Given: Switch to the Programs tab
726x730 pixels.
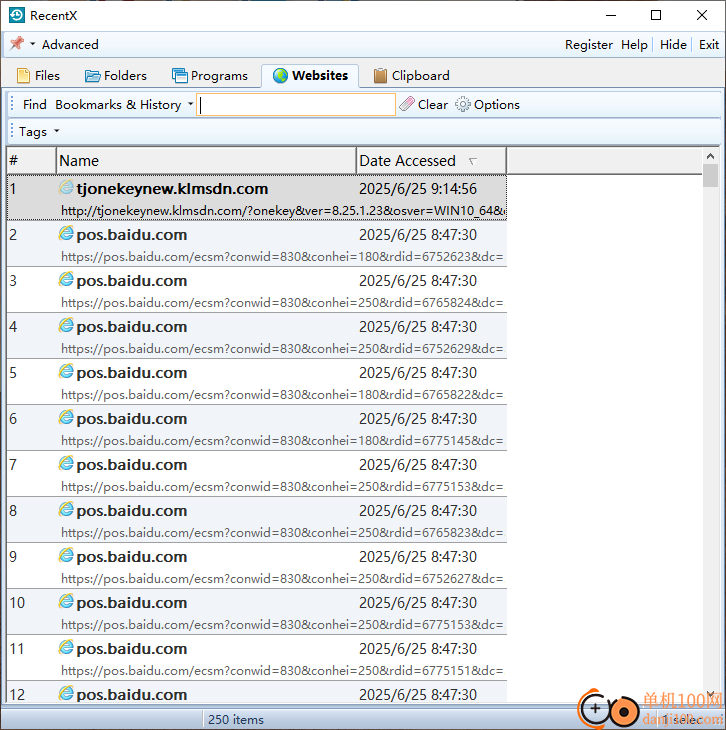Looking at the screenshot, I should click(x=210, y=75).
